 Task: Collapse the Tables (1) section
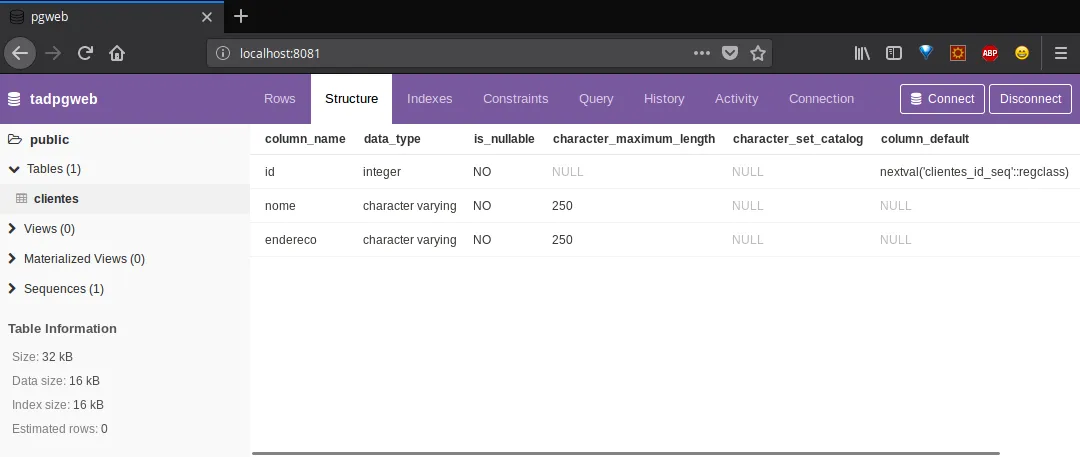pos(14,169)
